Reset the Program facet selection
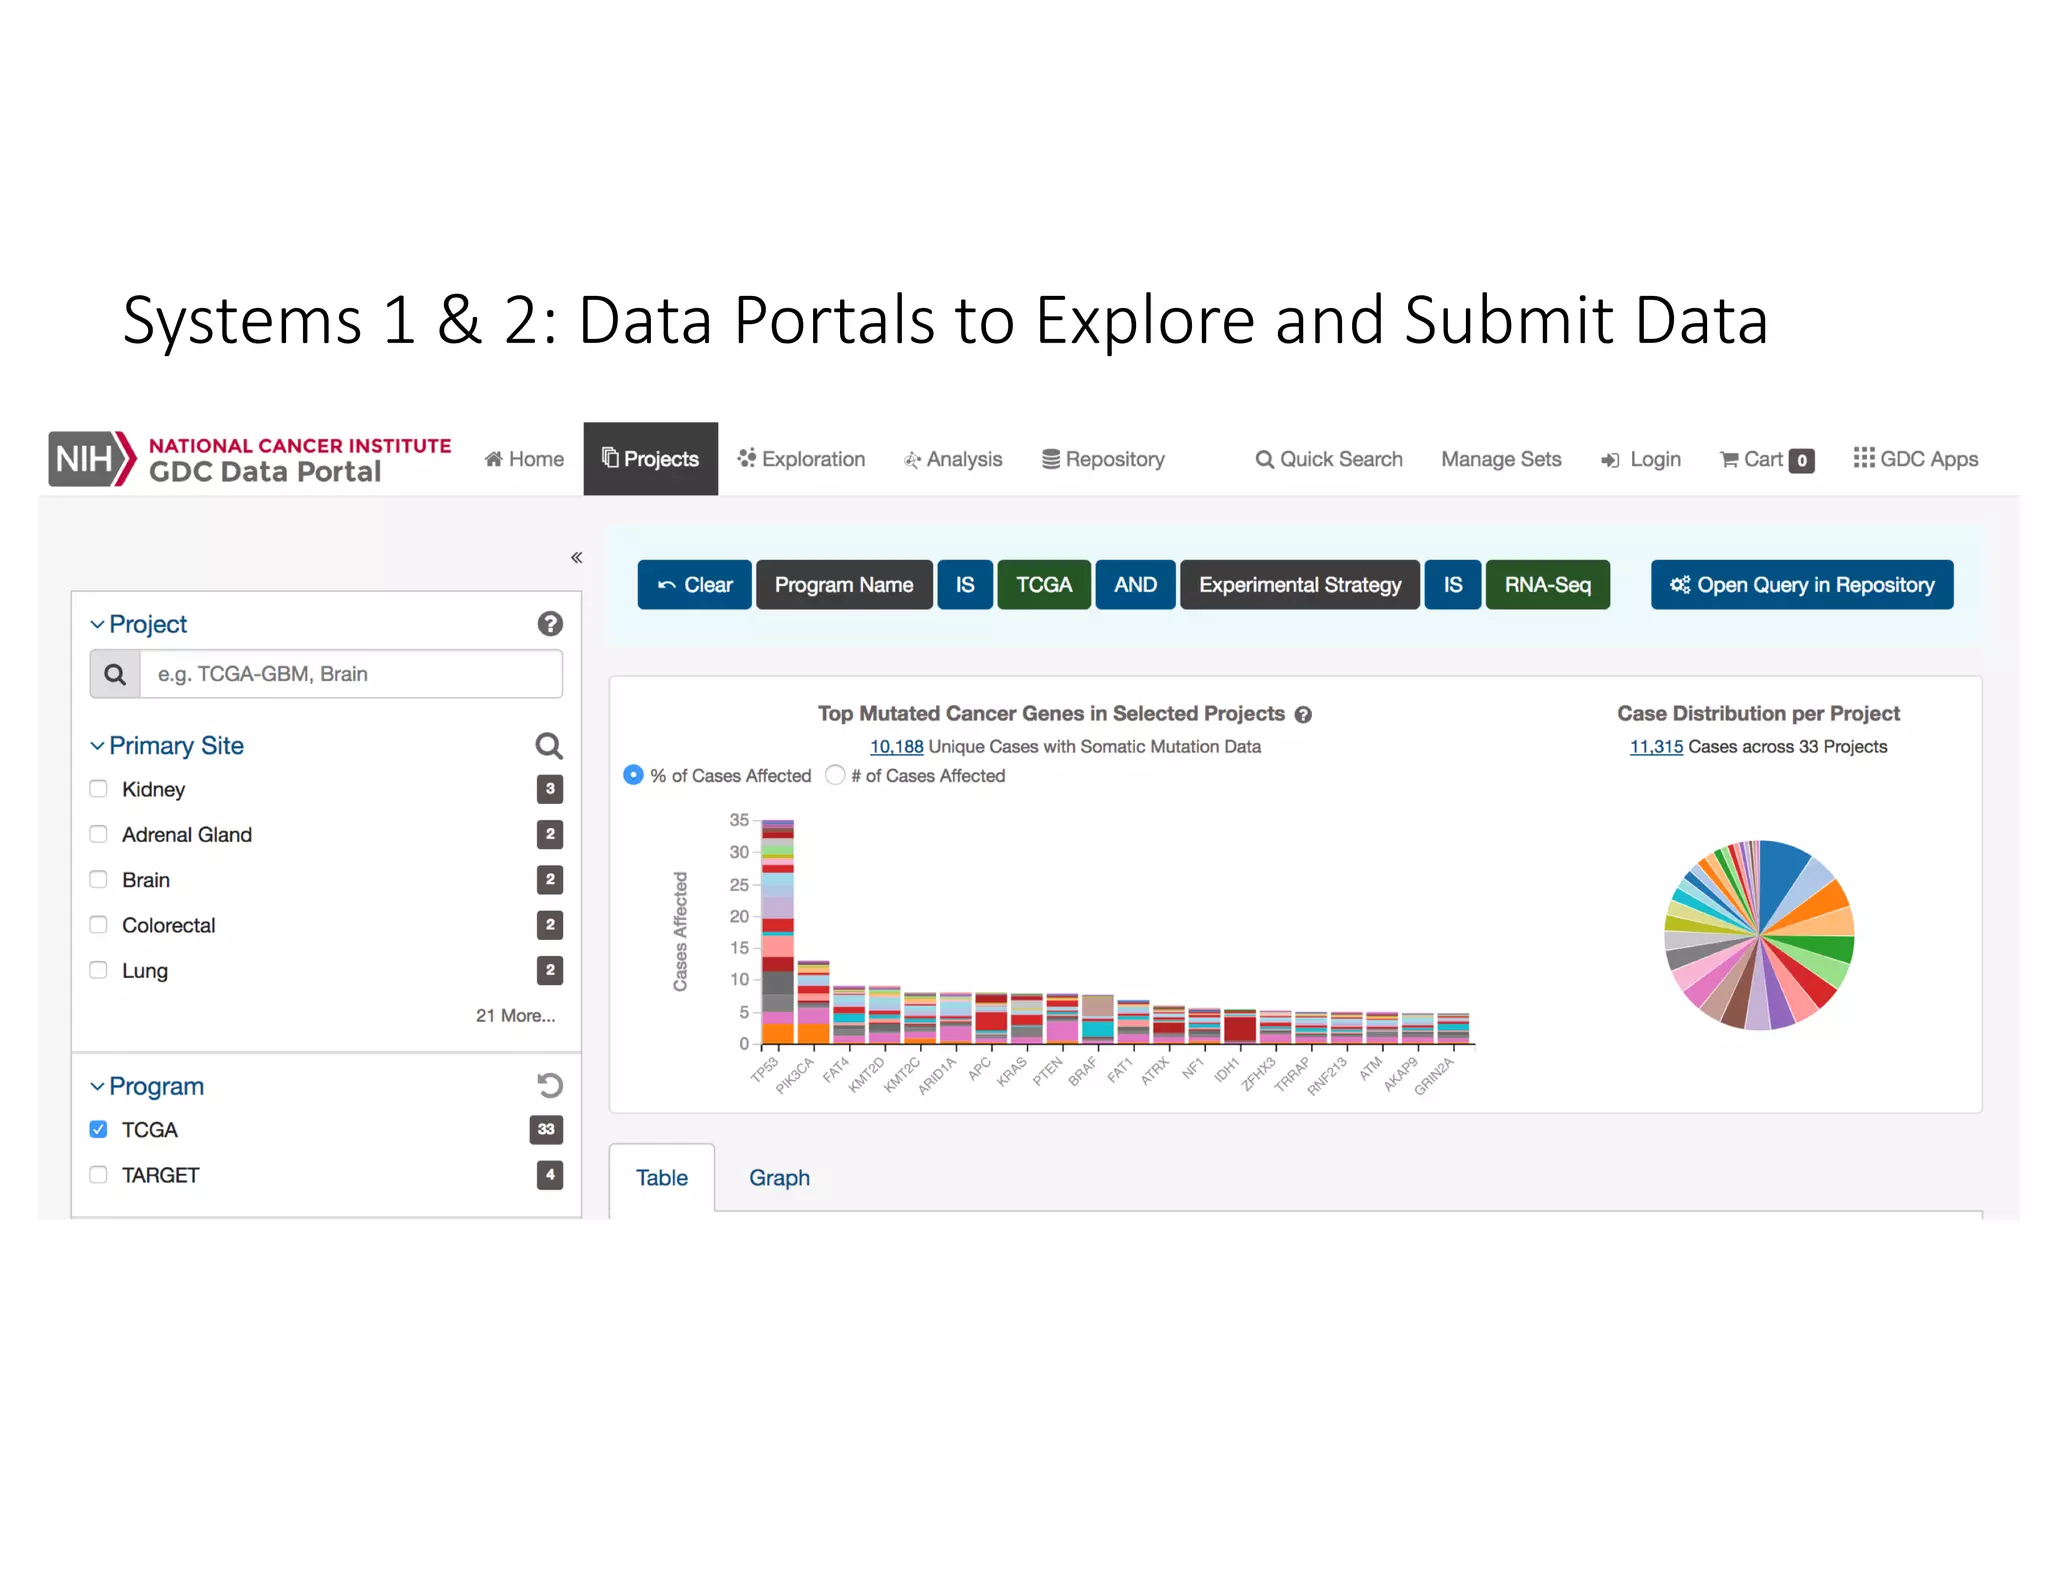The width and height of the screenshot is (2048, 1582). pos(549,1085)
